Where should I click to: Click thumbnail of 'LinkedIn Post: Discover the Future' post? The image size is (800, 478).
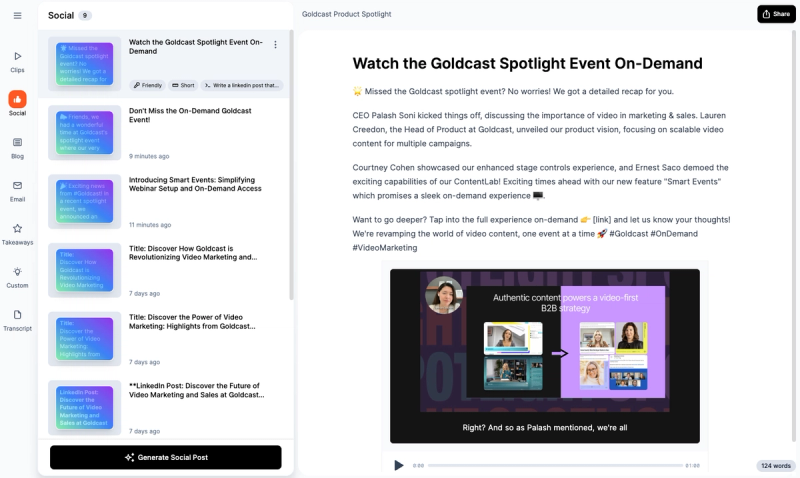(x=85, y=407)
